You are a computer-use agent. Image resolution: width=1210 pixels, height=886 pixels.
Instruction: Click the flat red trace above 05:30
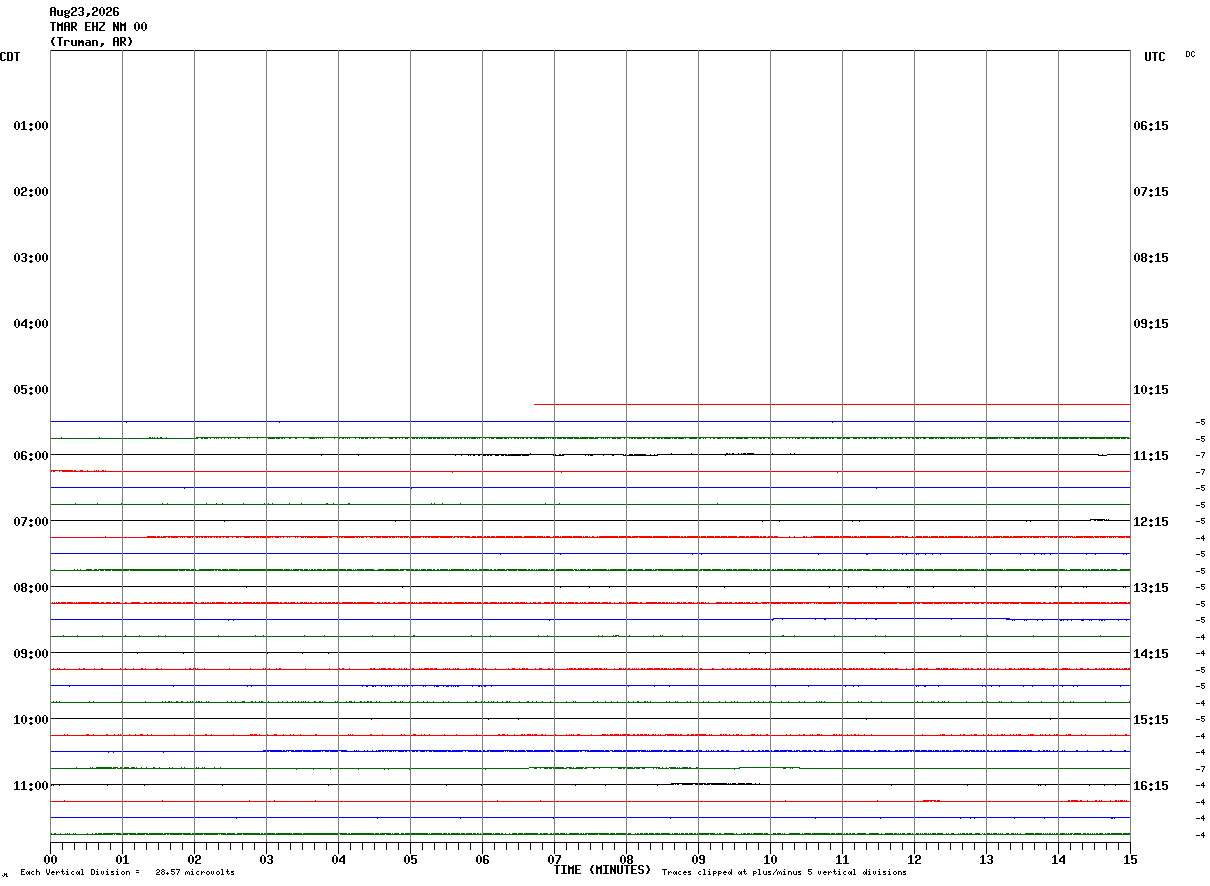pos(832,404)
